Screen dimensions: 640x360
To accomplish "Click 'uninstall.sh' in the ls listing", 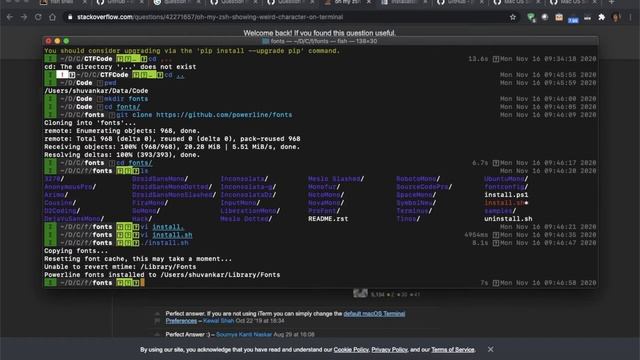I will [x=508, y=219].
